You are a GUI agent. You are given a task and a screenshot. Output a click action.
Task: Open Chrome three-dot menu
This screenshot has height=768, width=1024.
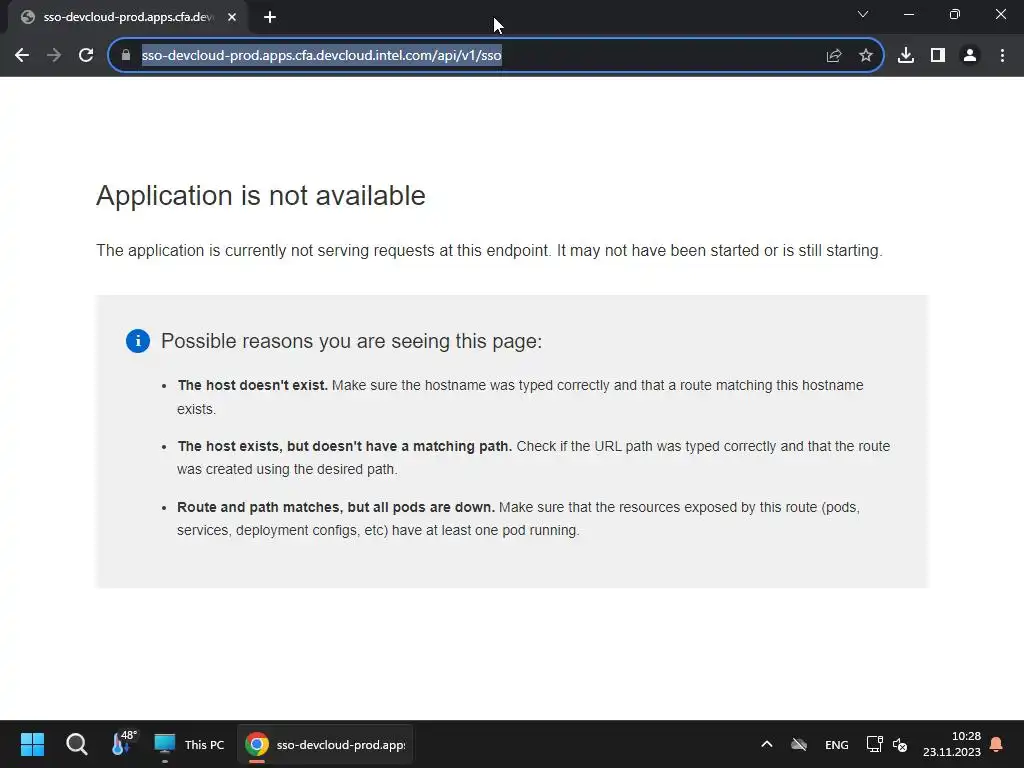[x=1002, y=56]
